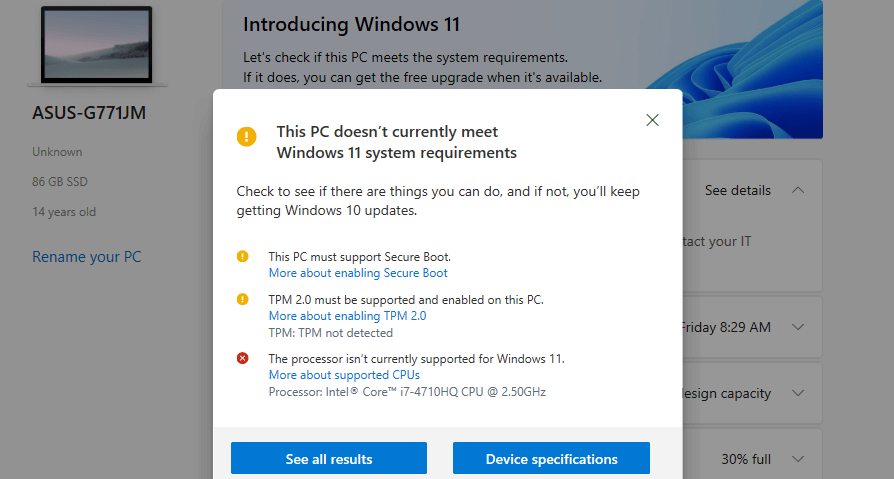The width and height of the screenshot is (894, 479).
Task: Expand the 30% full storage section
Action: tap(798, 458)
